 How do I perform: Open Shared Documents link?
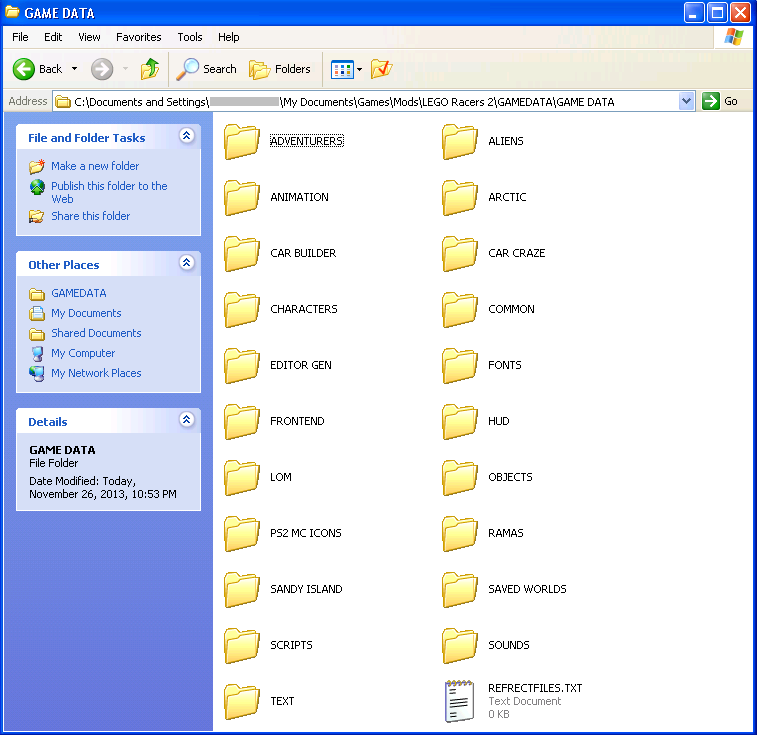point(96,333)
